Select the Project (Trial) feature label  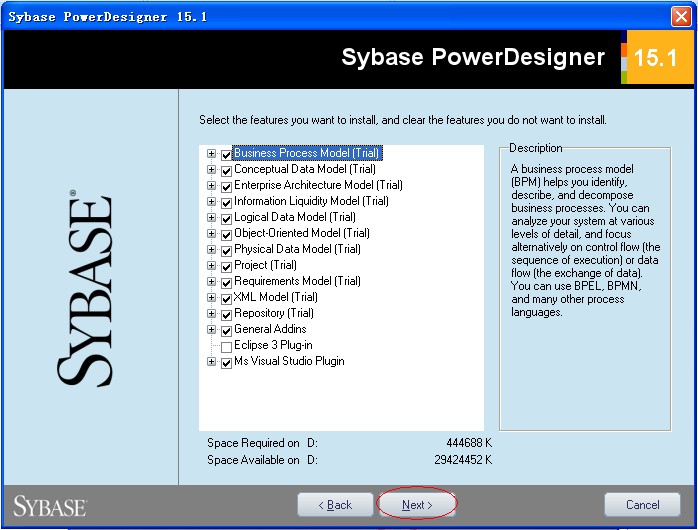265,266
